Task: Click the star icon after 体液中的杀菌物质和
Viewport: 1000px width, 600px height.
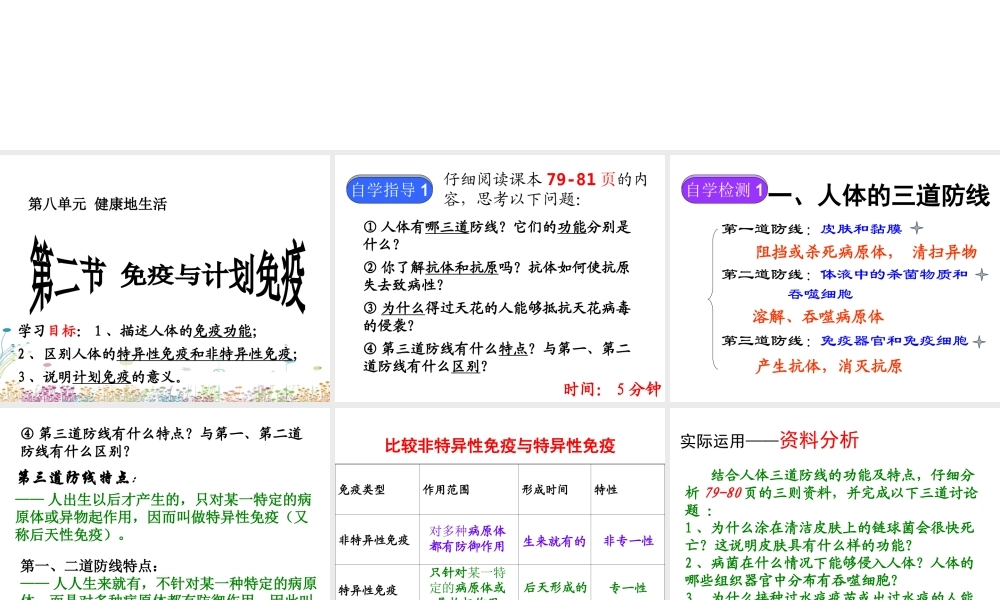Action: [x=981, y=274]
